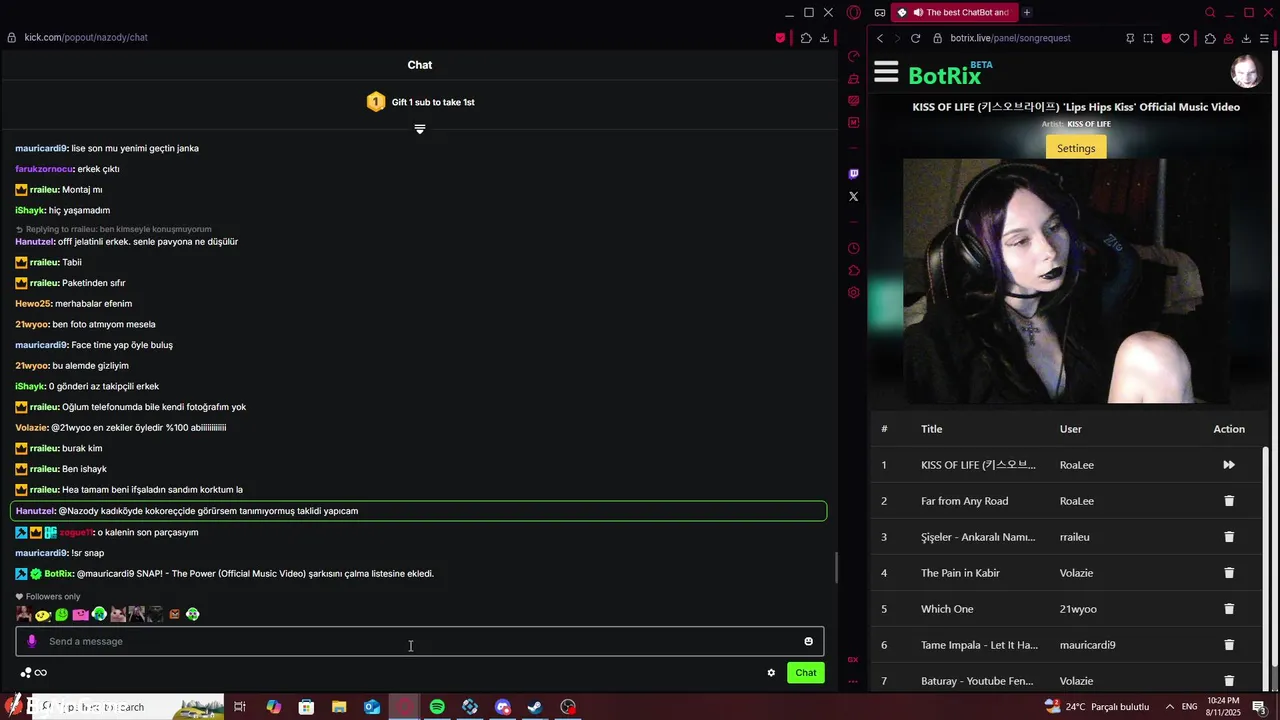The height and width of the screenshot is (720, 1280).
Task: Open X in Opera sidebar
Action: pyautogui.click(x=853, y=197)
